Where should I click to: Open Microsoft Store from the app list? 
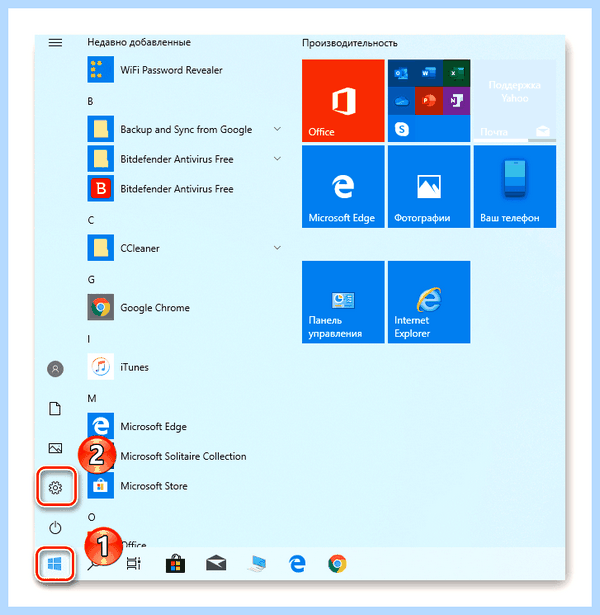138,486
